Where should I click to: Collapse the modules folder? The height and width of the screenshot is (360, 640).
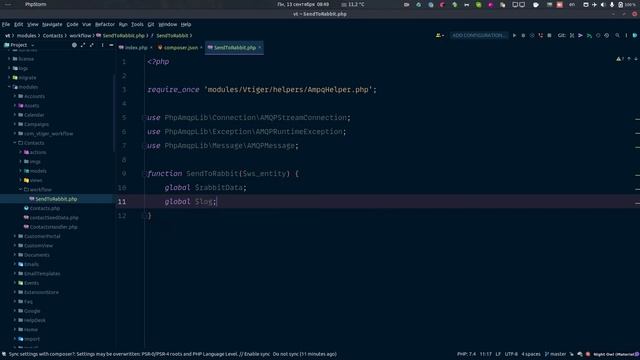[x=9, y=87]
